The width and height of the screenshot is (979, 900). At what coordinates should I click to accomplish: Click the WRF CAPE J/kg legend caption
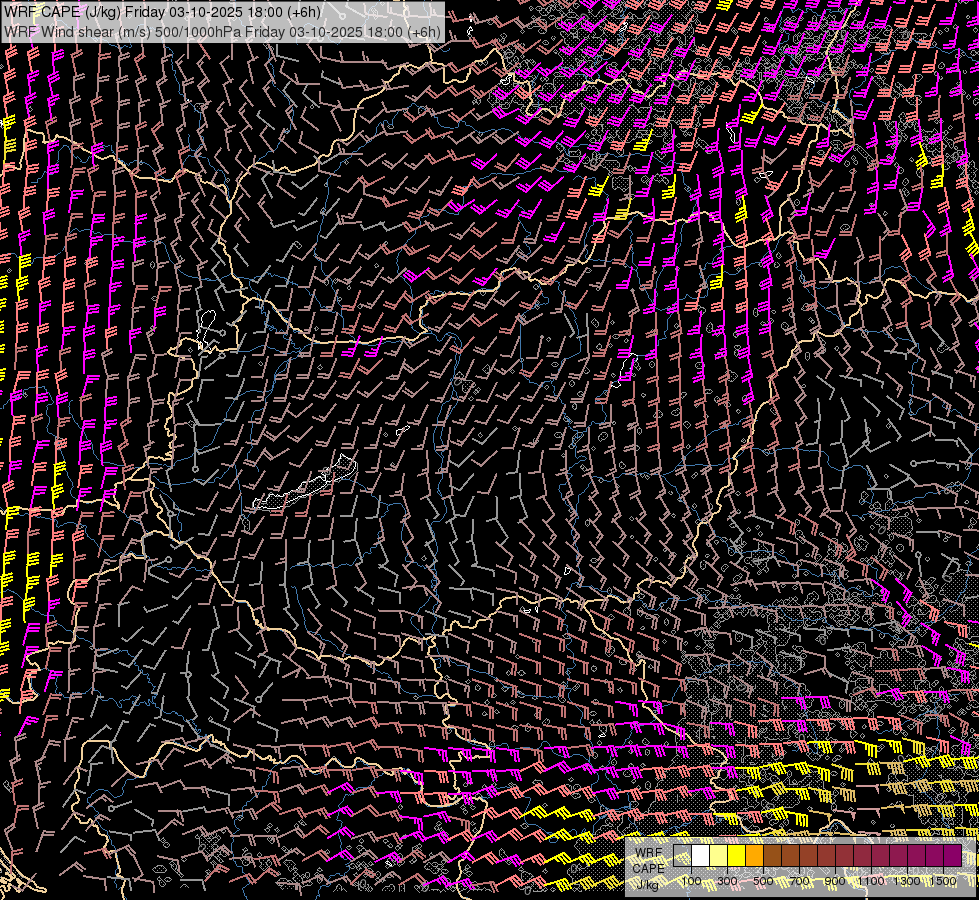coord(649,868)
